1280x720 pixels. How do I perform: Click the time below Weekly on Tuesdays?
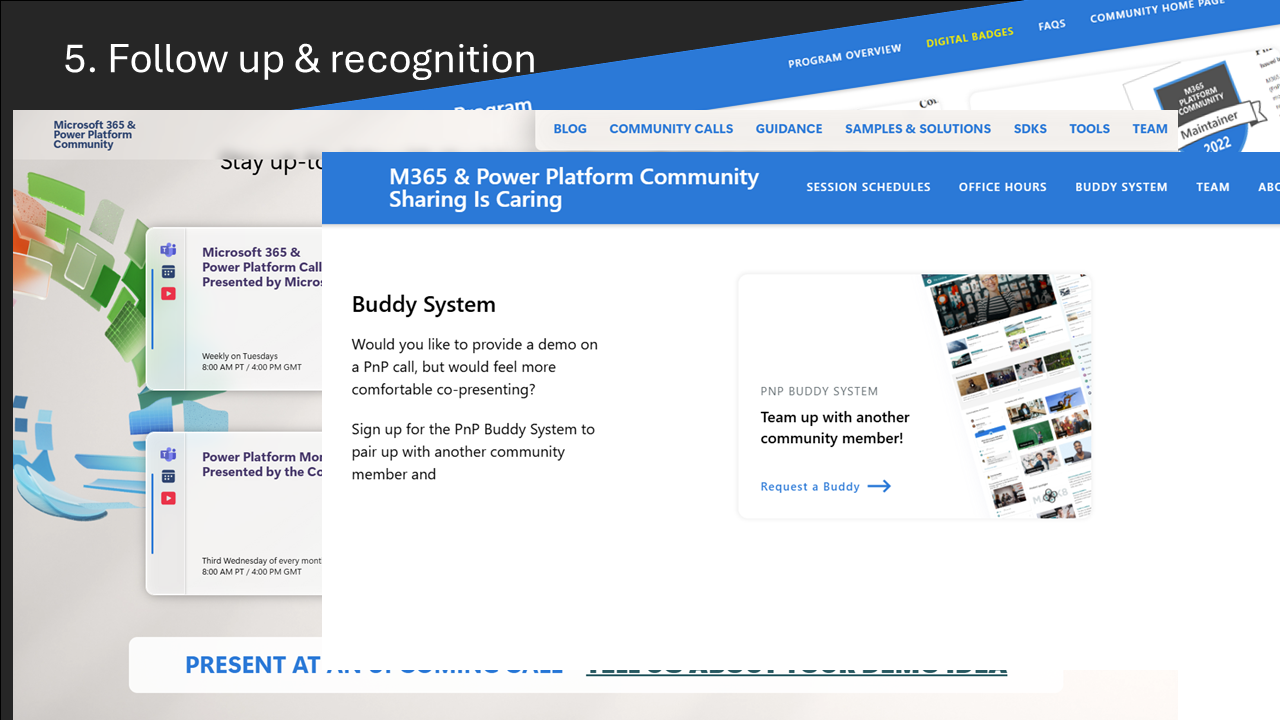252,367
